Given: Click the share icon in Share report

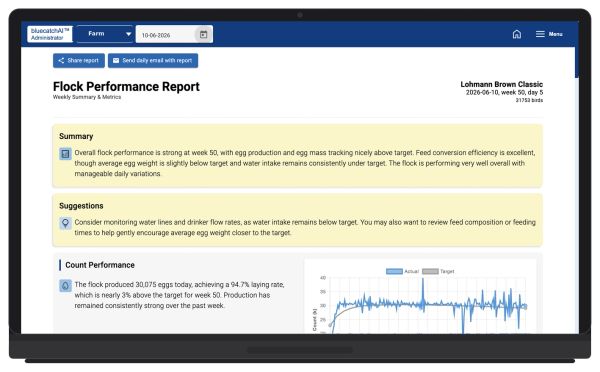Looking at the screenshot, I should 61,60.
